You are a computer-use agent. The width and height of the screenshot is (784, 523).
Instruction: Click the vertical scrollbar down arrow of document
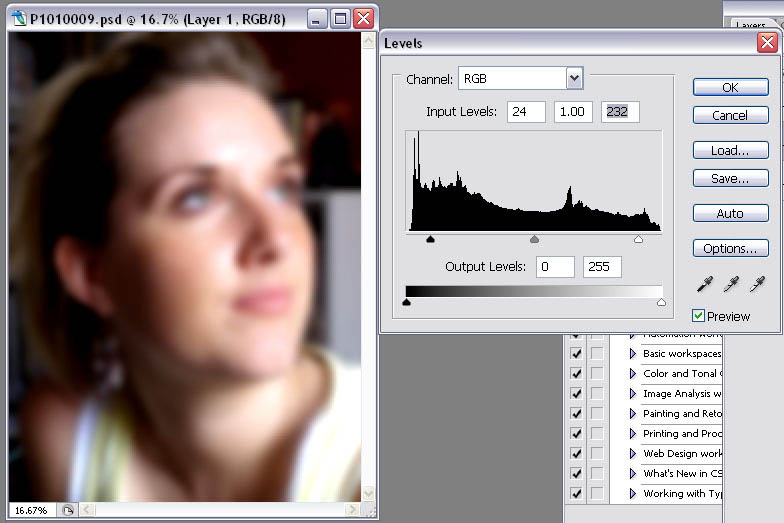(x=368, y=494)
